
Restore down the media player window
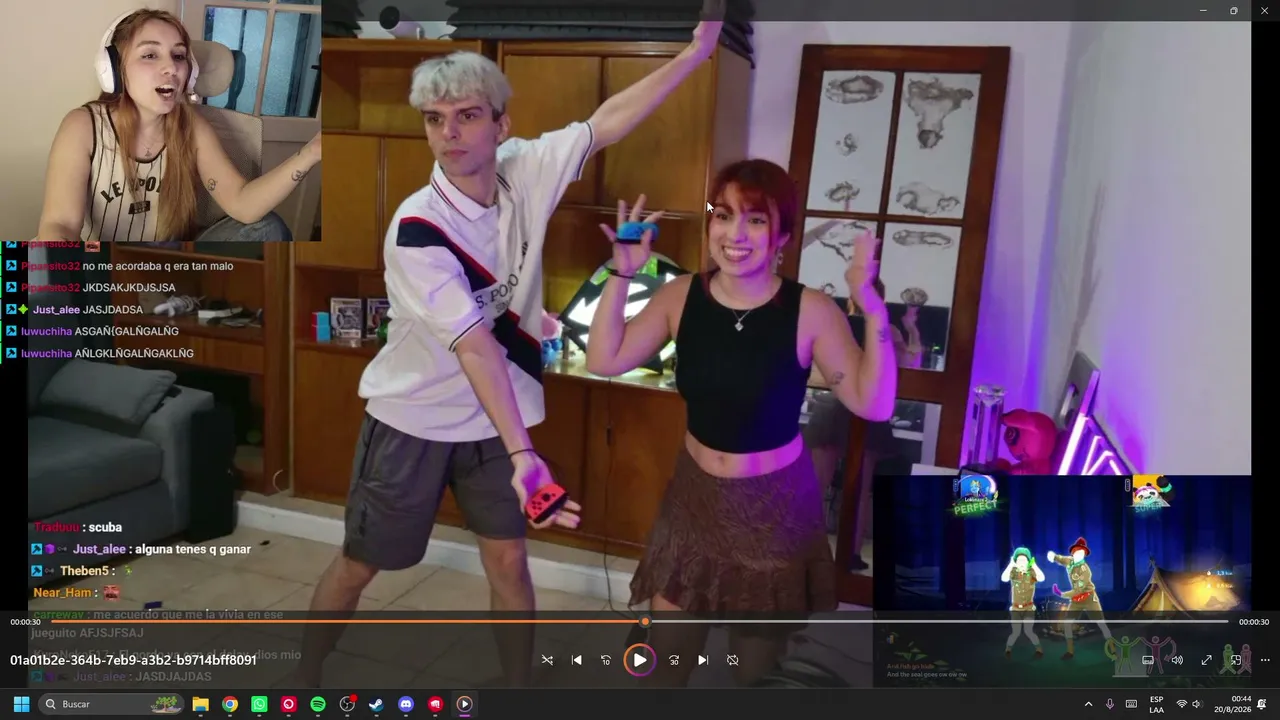tap(1233, 10)
